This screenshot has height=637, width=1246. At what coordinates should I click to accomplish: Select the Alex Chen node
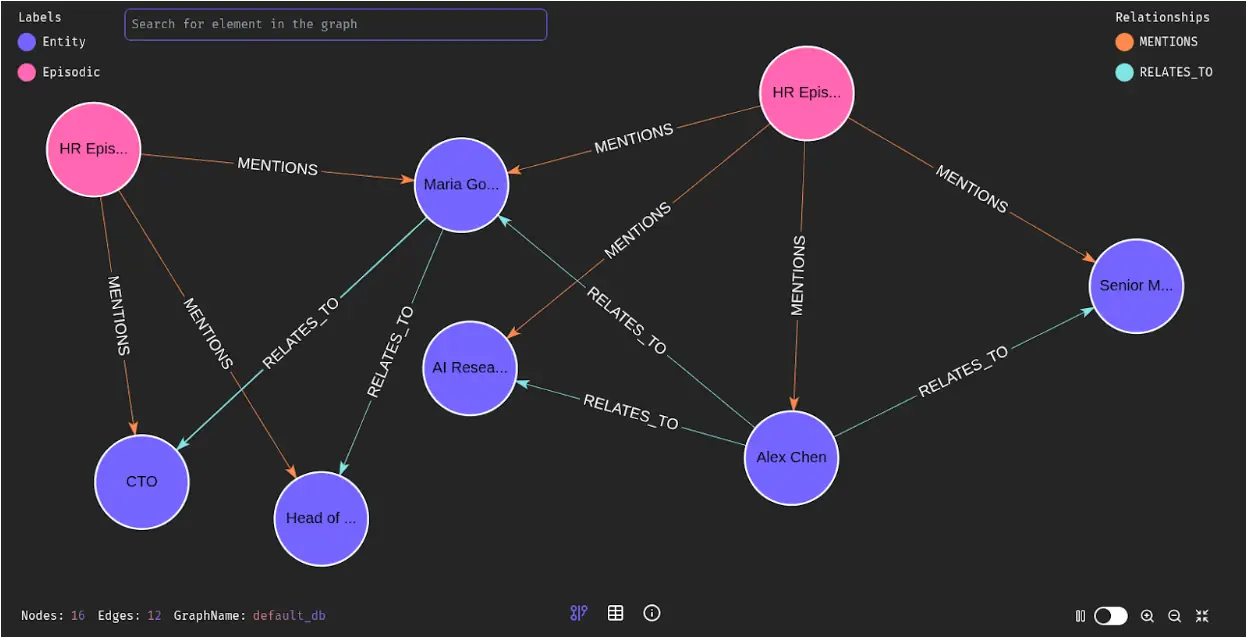pyautogui.click(x=791, y=458)
